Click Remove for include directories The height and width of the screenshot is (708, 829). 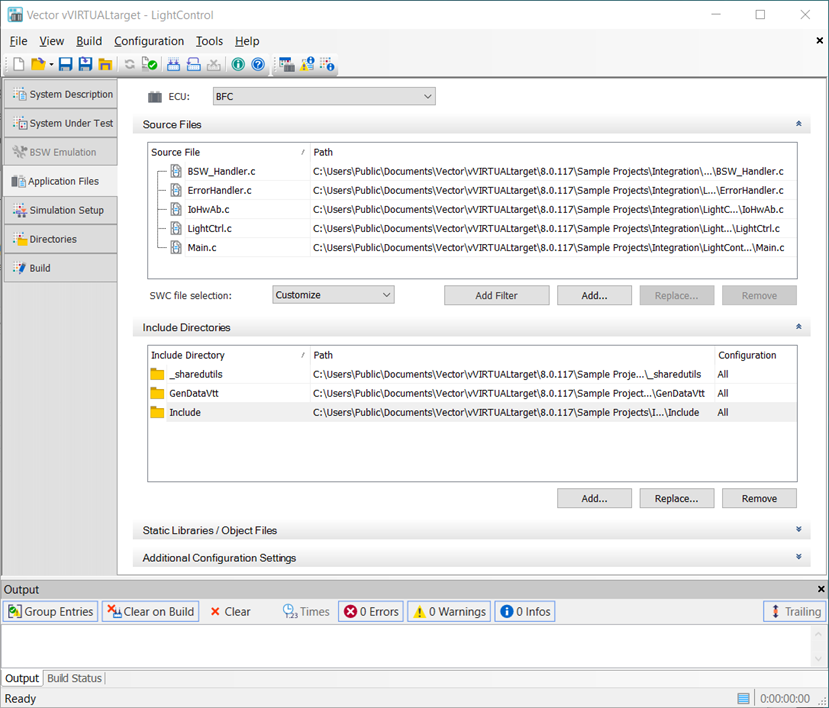(759, 499)
